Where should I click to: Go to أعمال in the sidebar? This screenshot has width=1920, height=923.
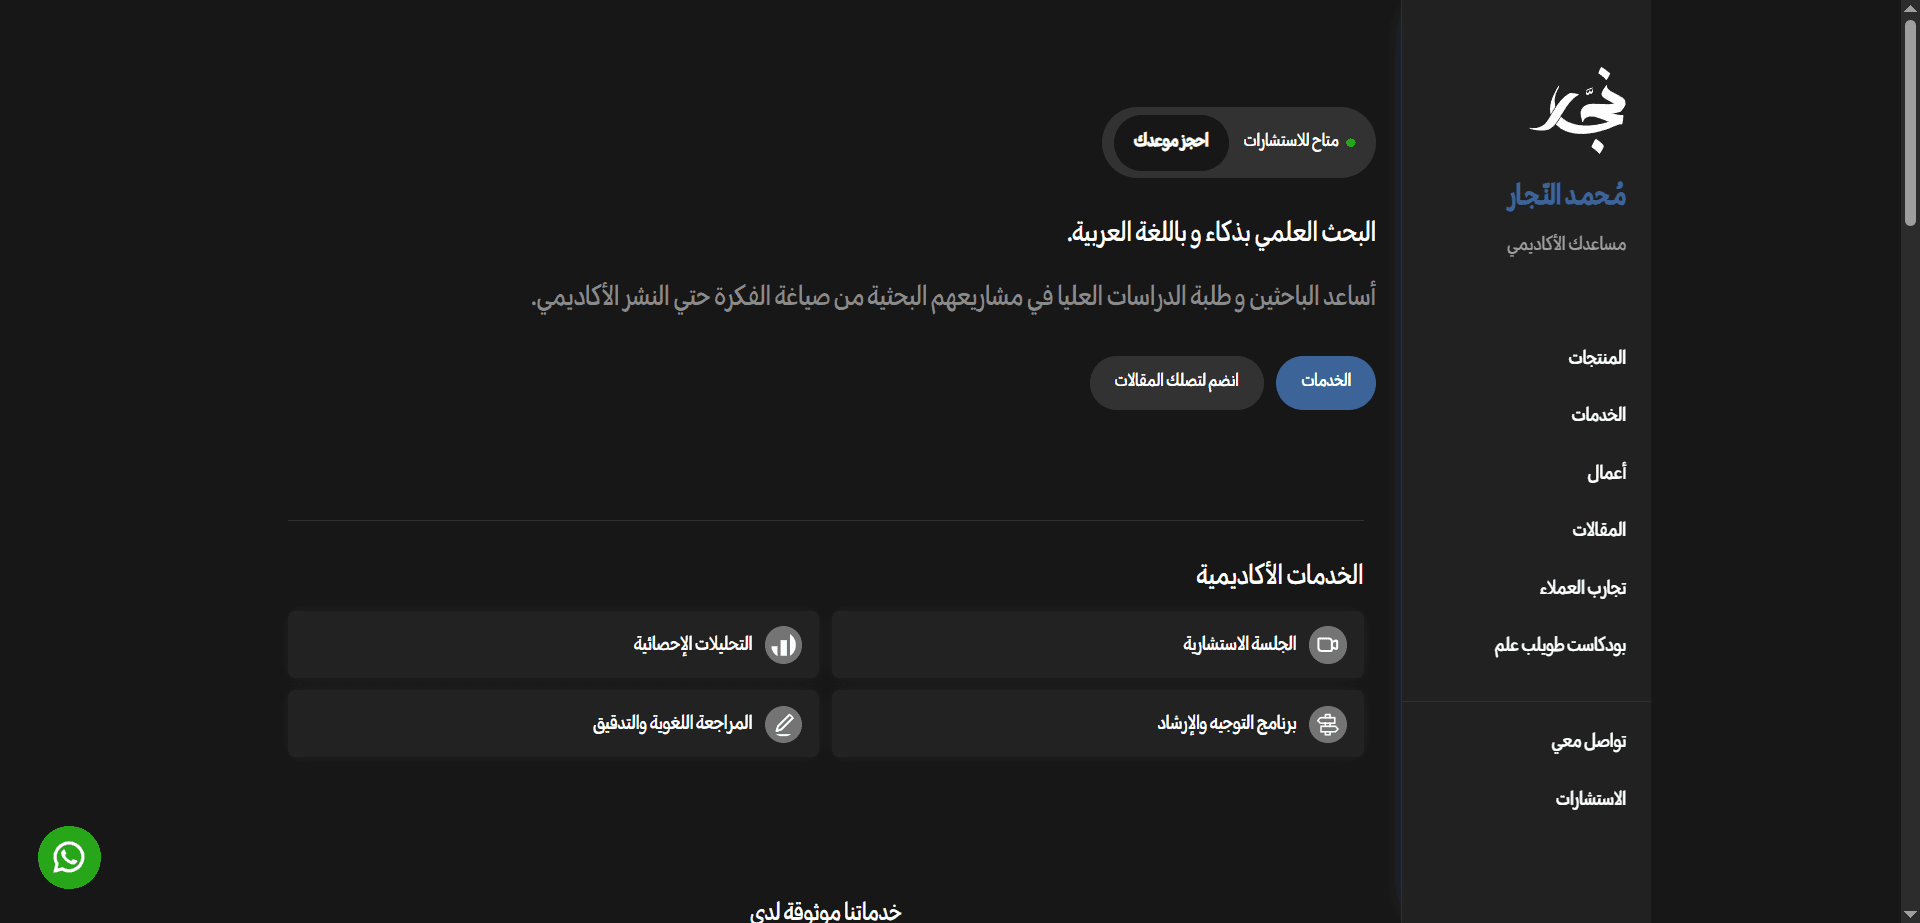[x=1606, y=472]
